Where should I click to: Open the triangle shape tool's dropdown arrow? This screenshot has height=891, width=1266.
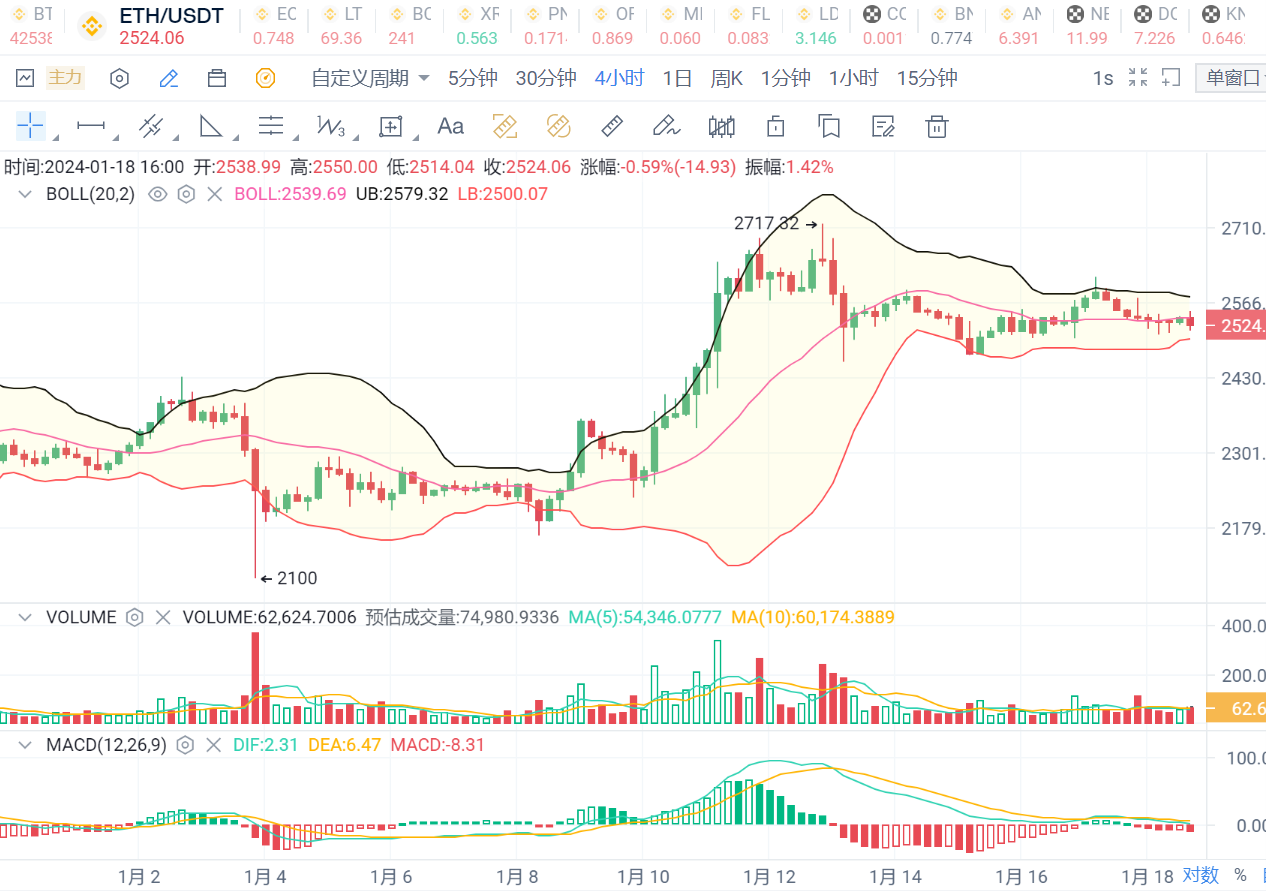(235, 136)
